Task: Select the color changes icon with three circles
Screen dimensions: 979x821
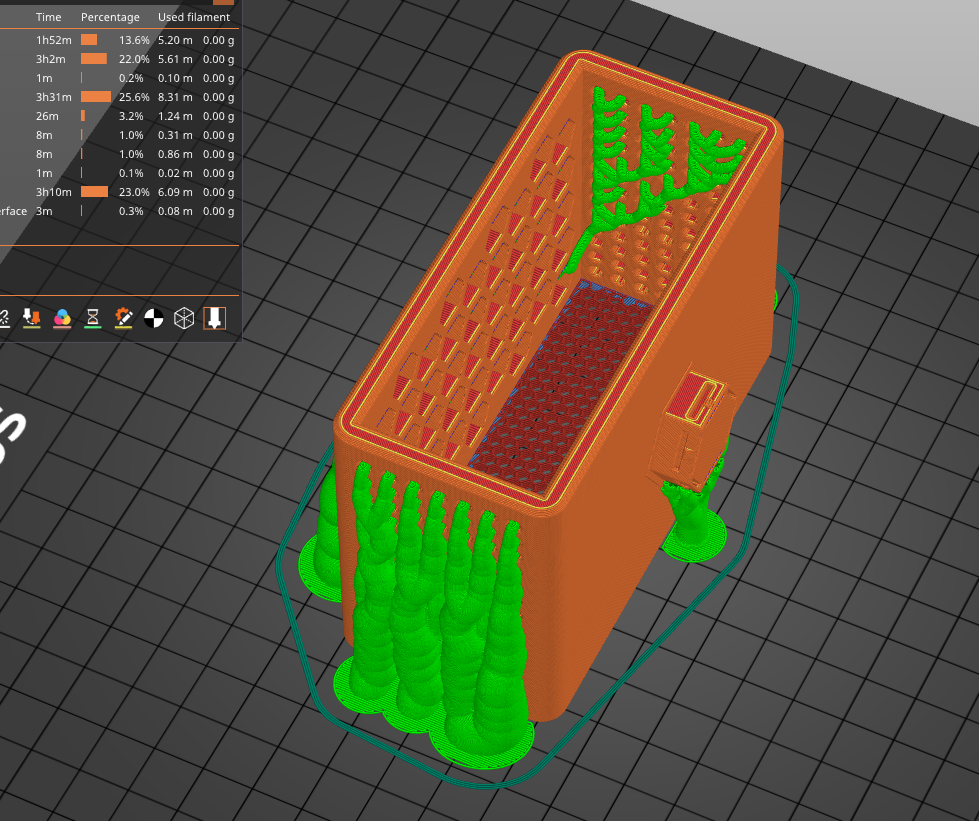Action: click(62, 318)
